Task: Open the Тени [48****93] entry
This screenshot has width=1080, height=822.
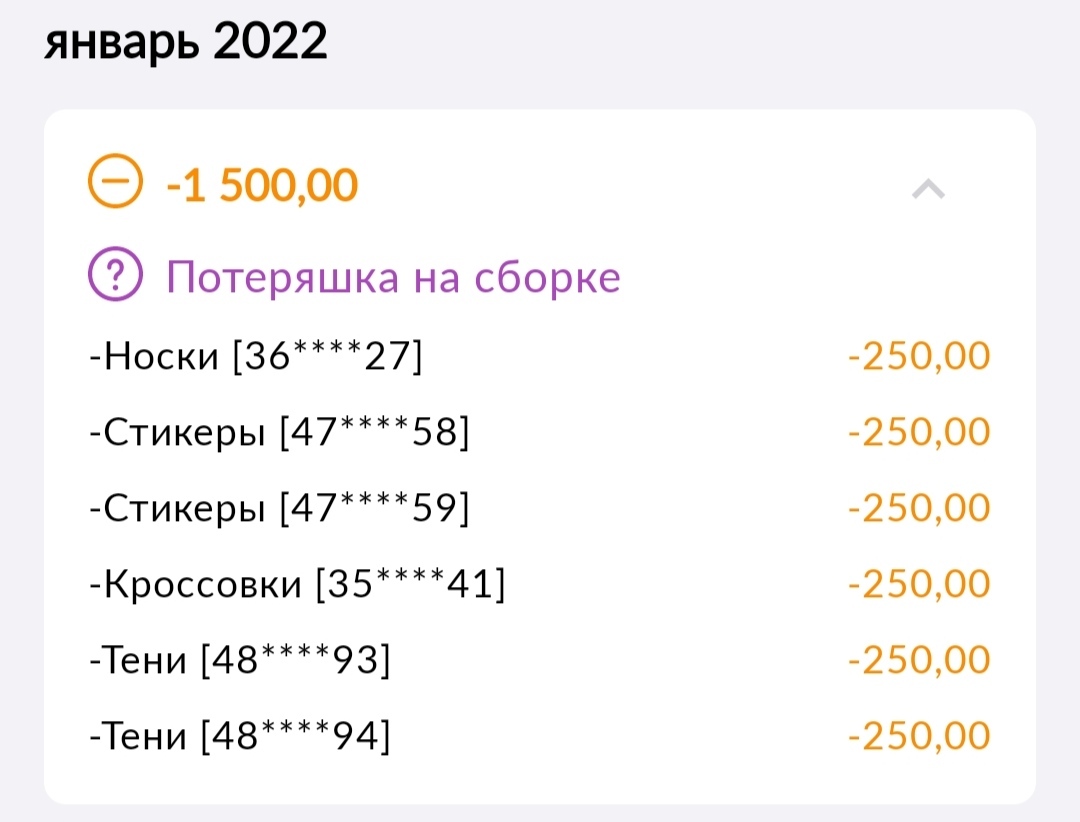Action: tap(240, 661)
